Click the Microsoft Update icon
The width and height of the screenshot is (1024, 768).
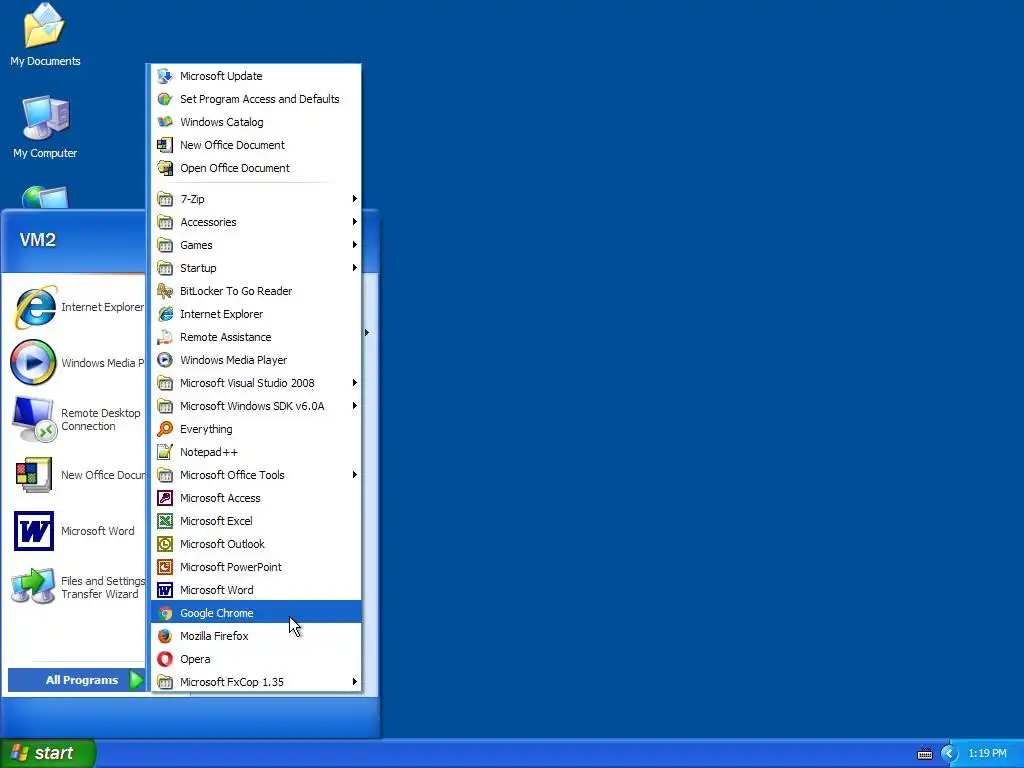click(x=165, y=76)
